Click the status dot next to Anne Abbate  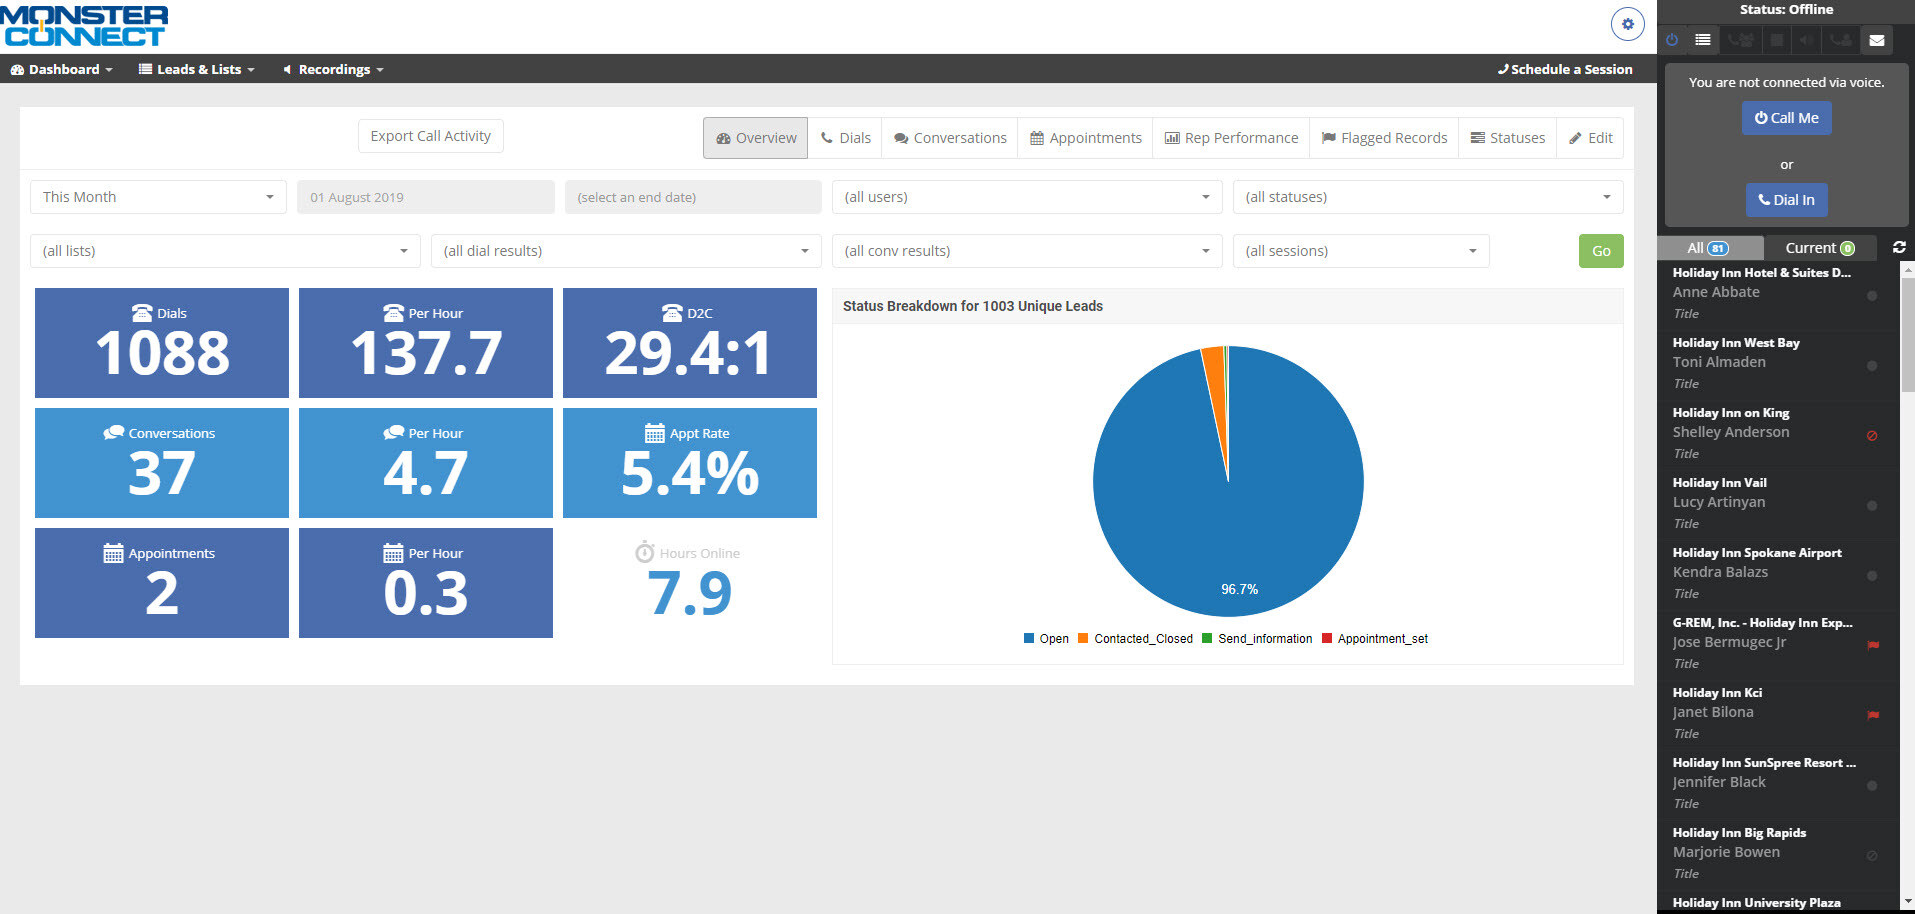[x=1872, y=296]
